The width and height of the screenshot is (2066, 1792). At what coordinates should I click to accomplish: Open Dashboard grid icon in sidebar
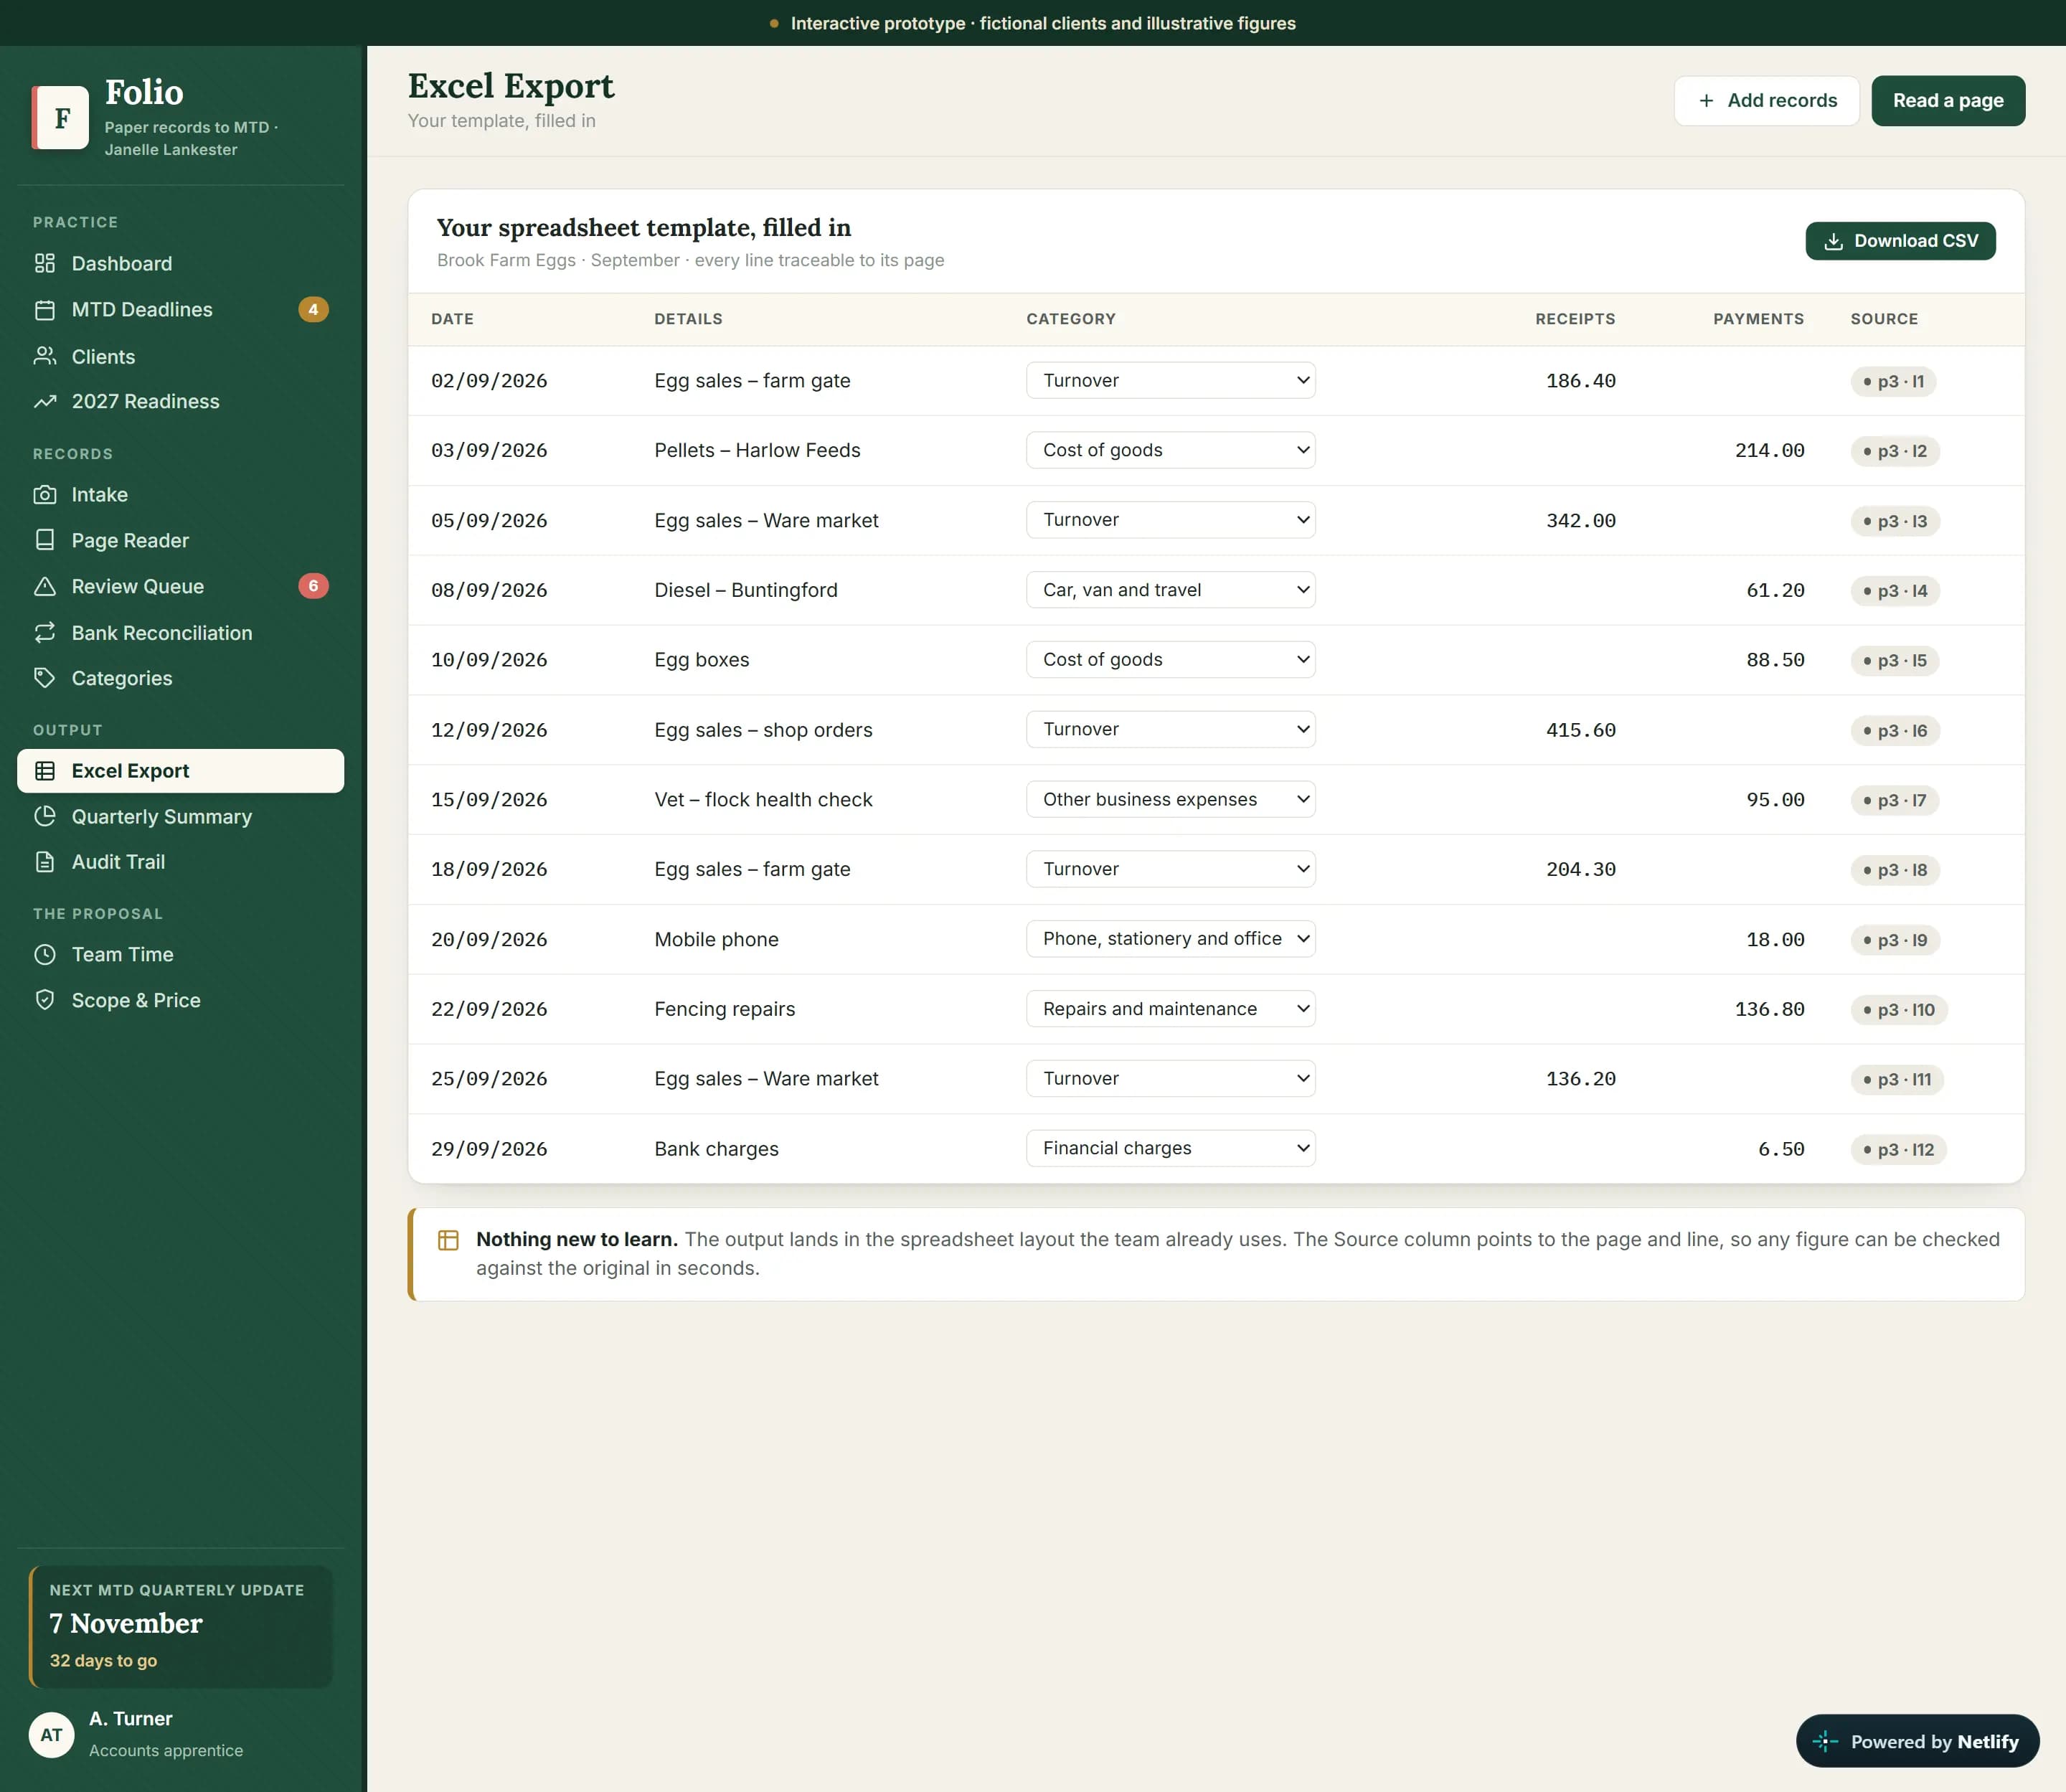click(45, 263)
